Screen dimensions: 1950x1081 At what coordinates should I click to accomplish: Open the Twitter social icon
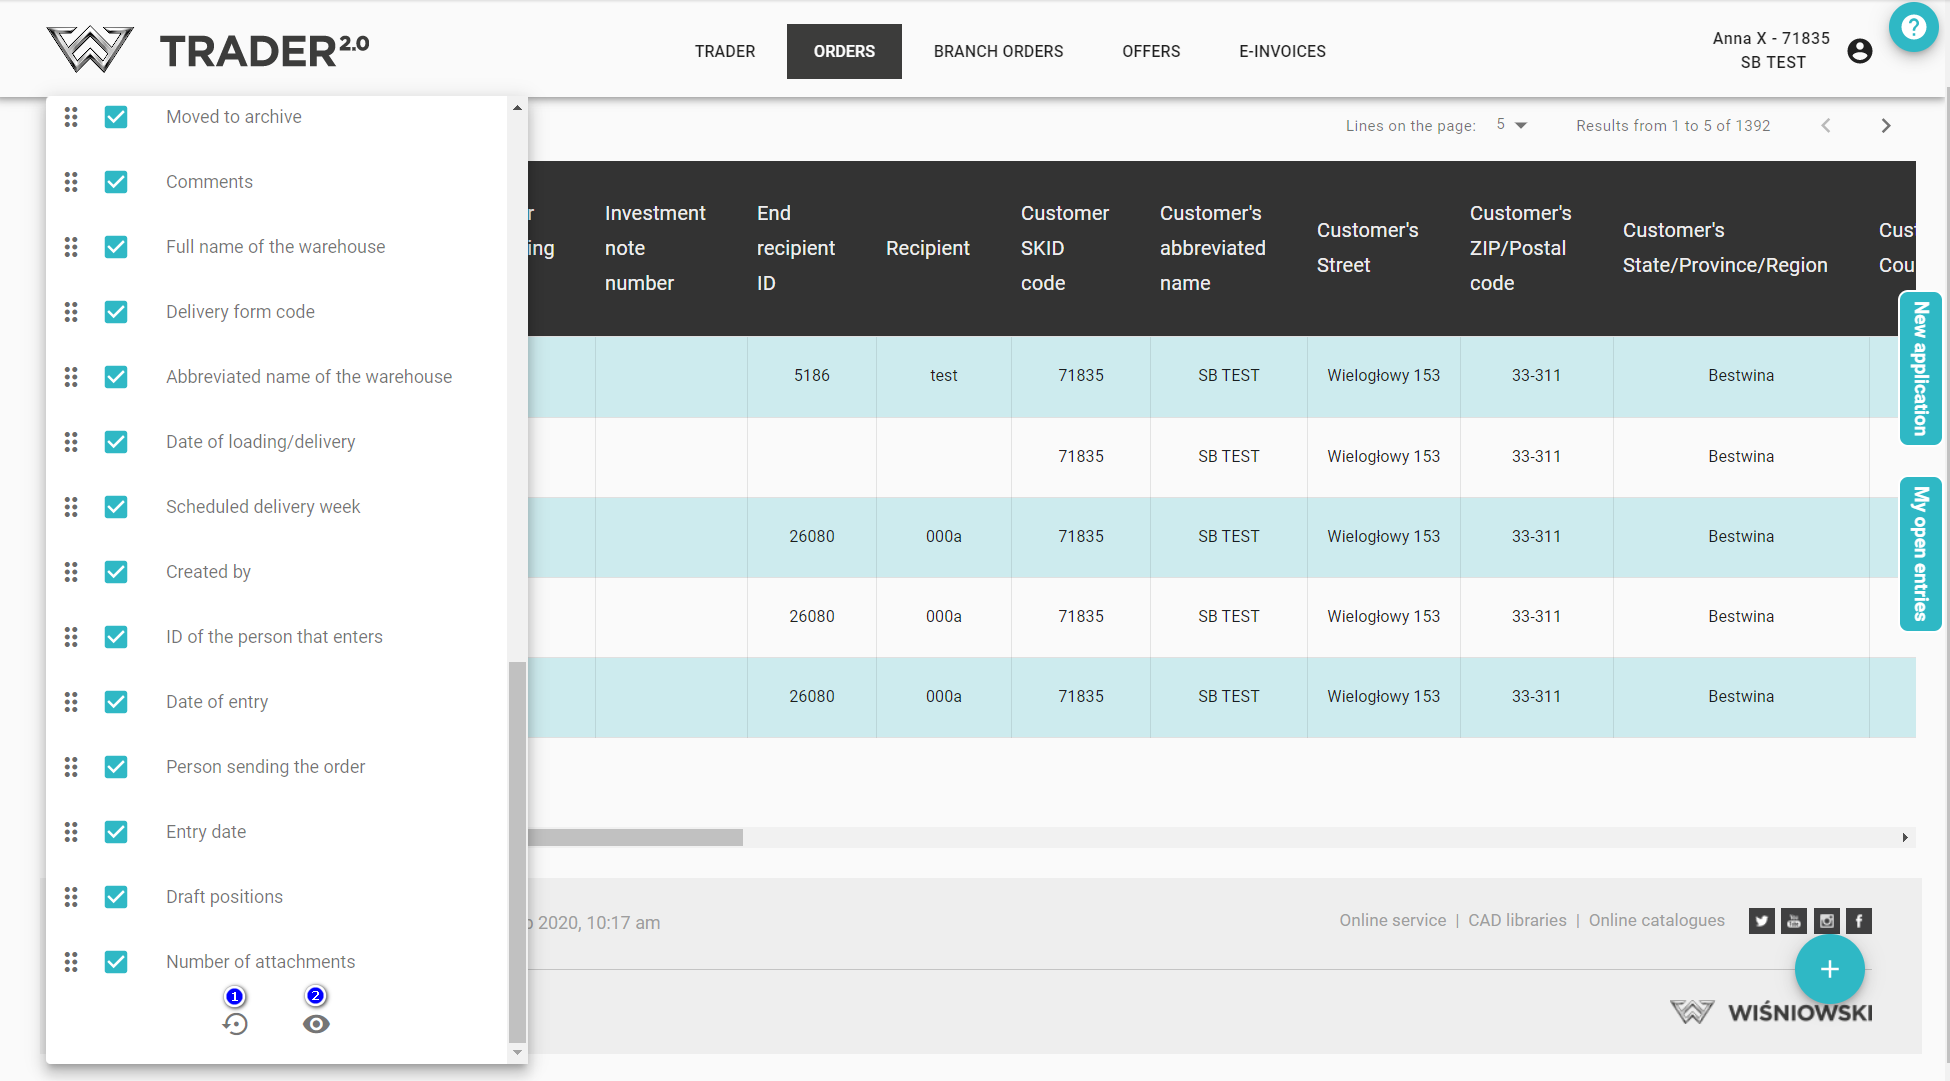pos(1761,921)
